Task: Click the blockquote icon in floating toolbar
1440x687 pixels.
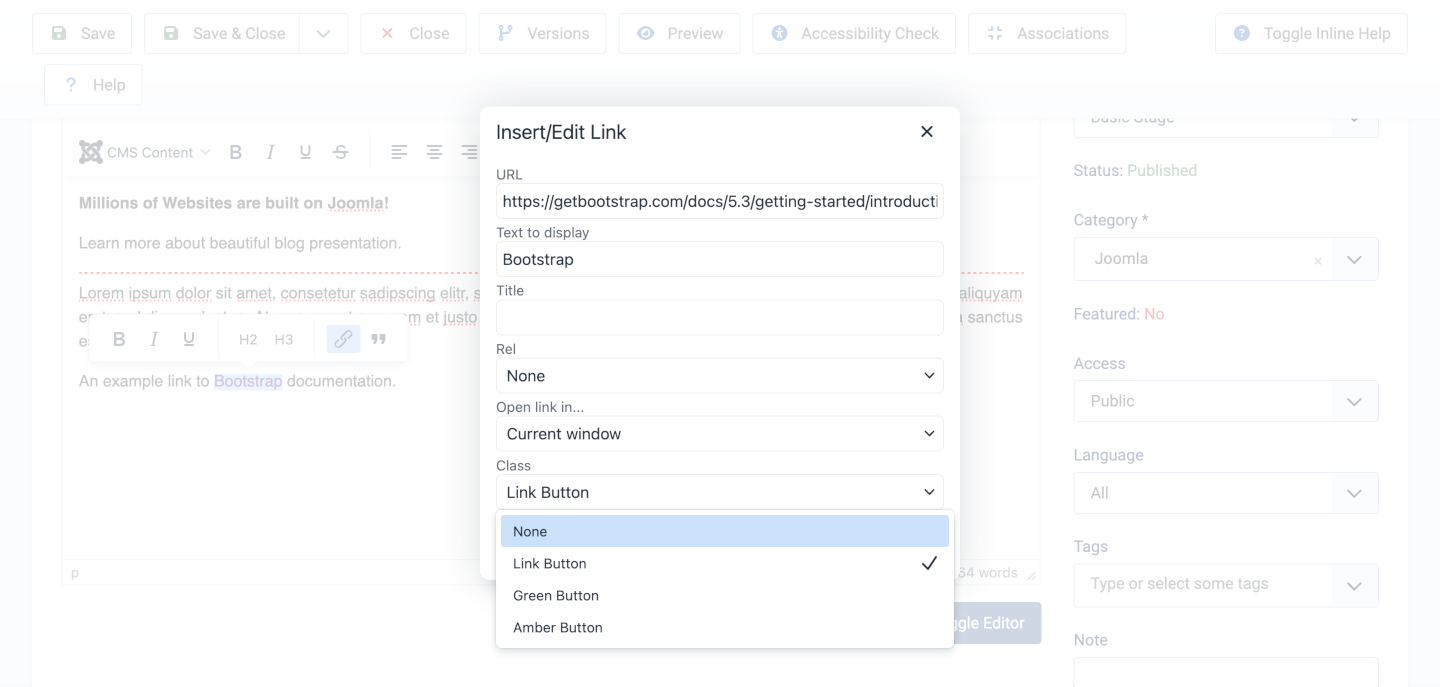Action: [378, 339]
